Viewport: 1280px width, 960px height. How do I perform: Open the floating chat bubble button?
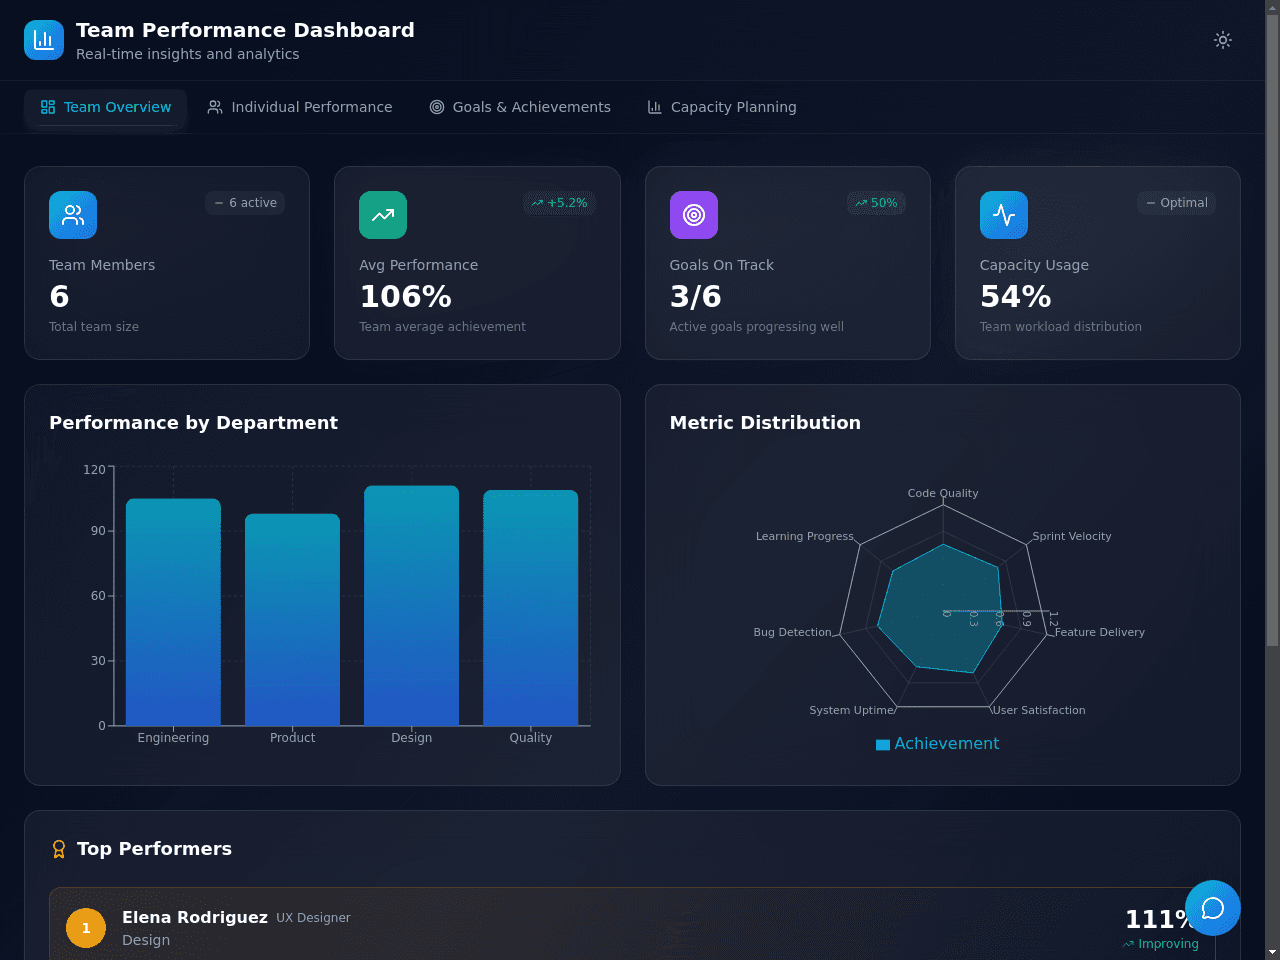point(1213,908)
